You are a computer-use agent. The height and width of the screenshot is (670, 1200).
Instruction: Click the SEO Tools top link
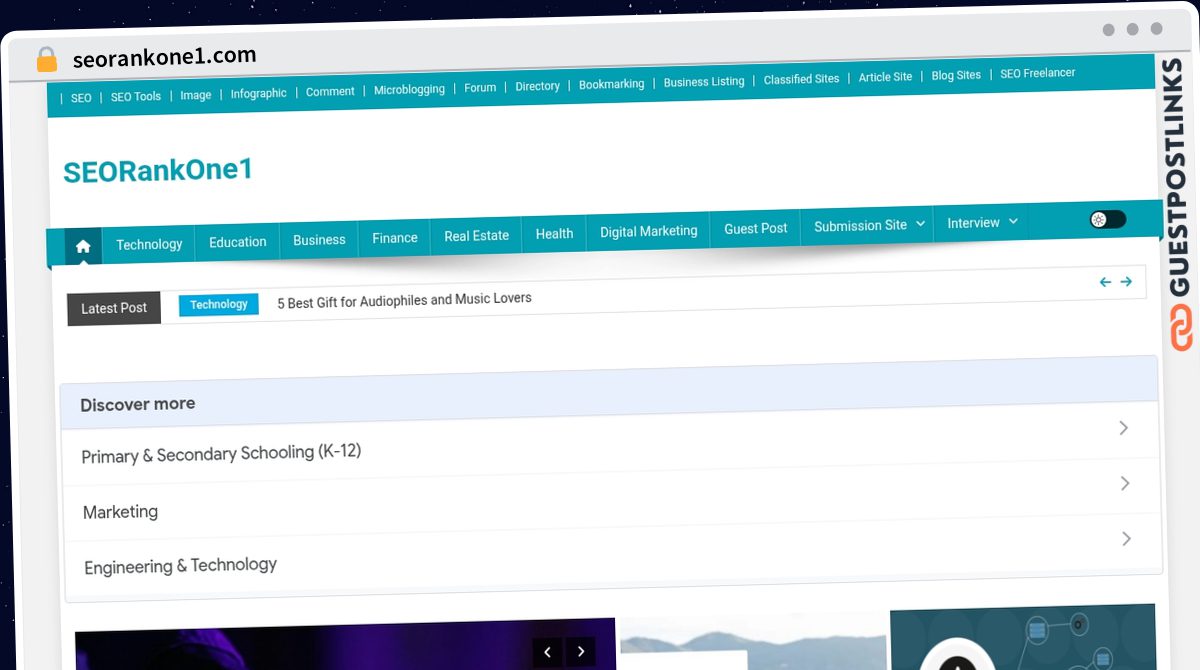click(135, 97)
